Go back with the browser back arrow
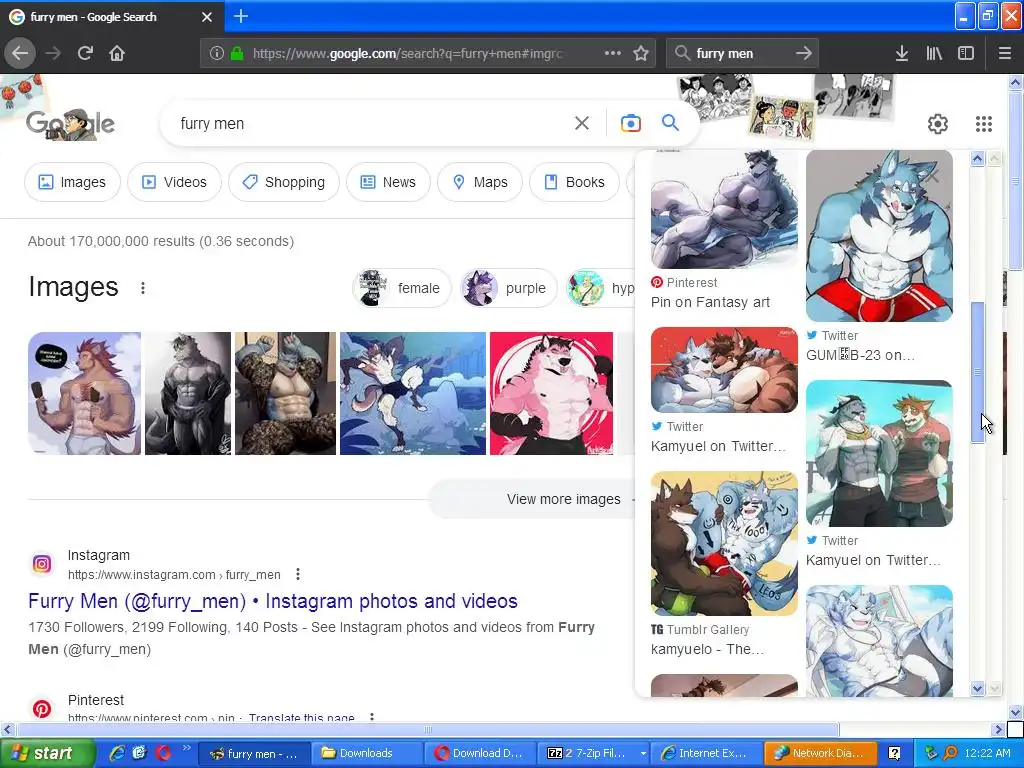1024x768 pixels. click(20, 53)
